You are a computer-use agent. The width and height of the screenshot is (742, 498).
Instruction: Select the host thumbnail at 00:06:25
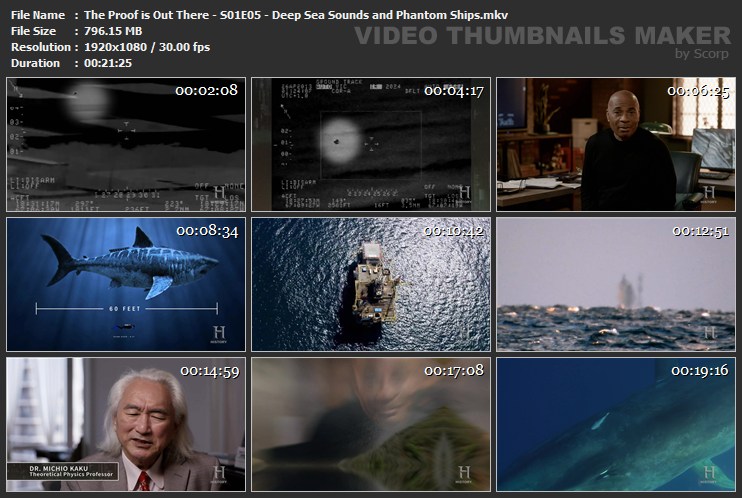tap(616, 144)
